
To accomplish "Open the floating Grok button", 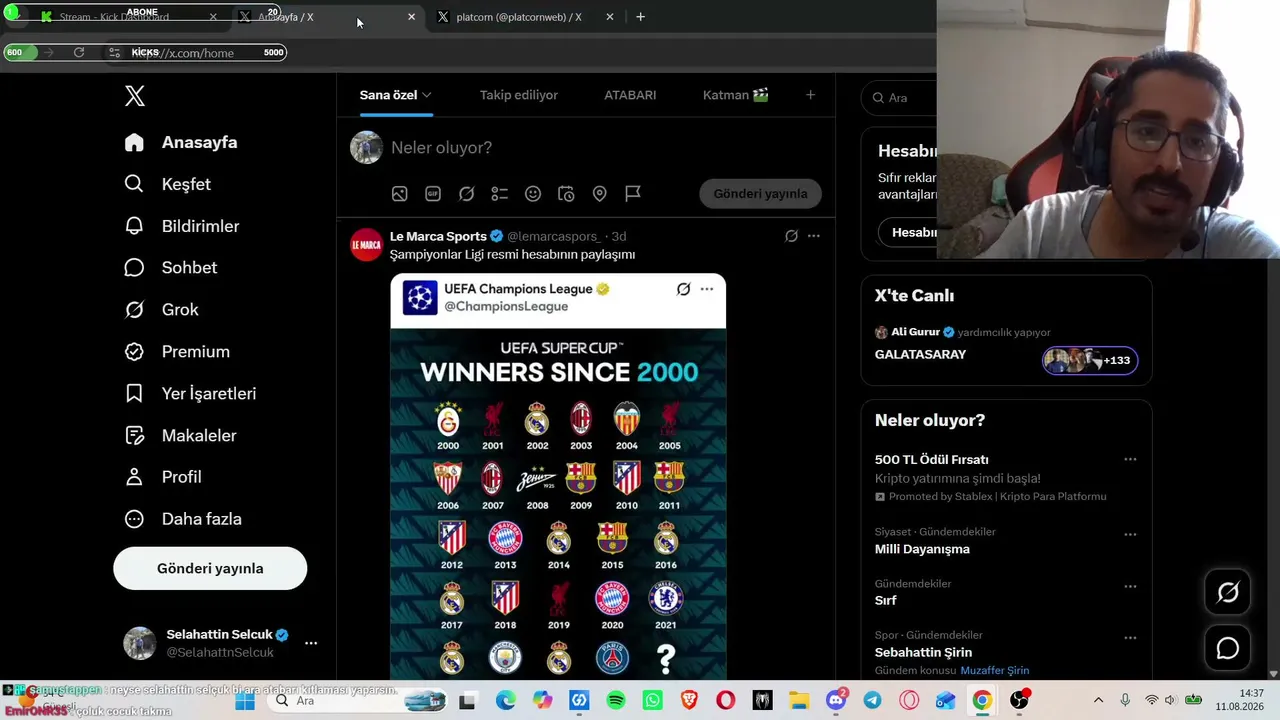I will (1228, 593).
